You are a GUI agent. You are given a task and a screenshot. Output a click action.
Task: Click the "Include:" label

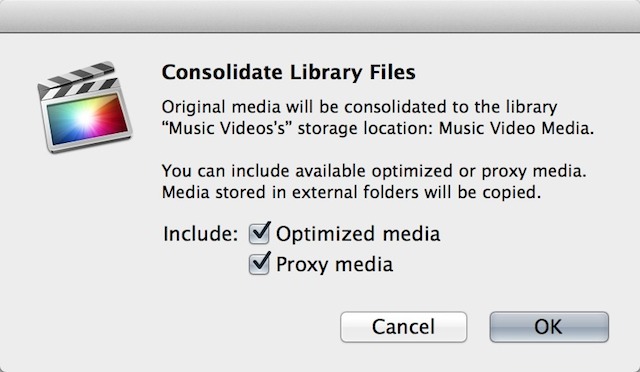[200, 234]
